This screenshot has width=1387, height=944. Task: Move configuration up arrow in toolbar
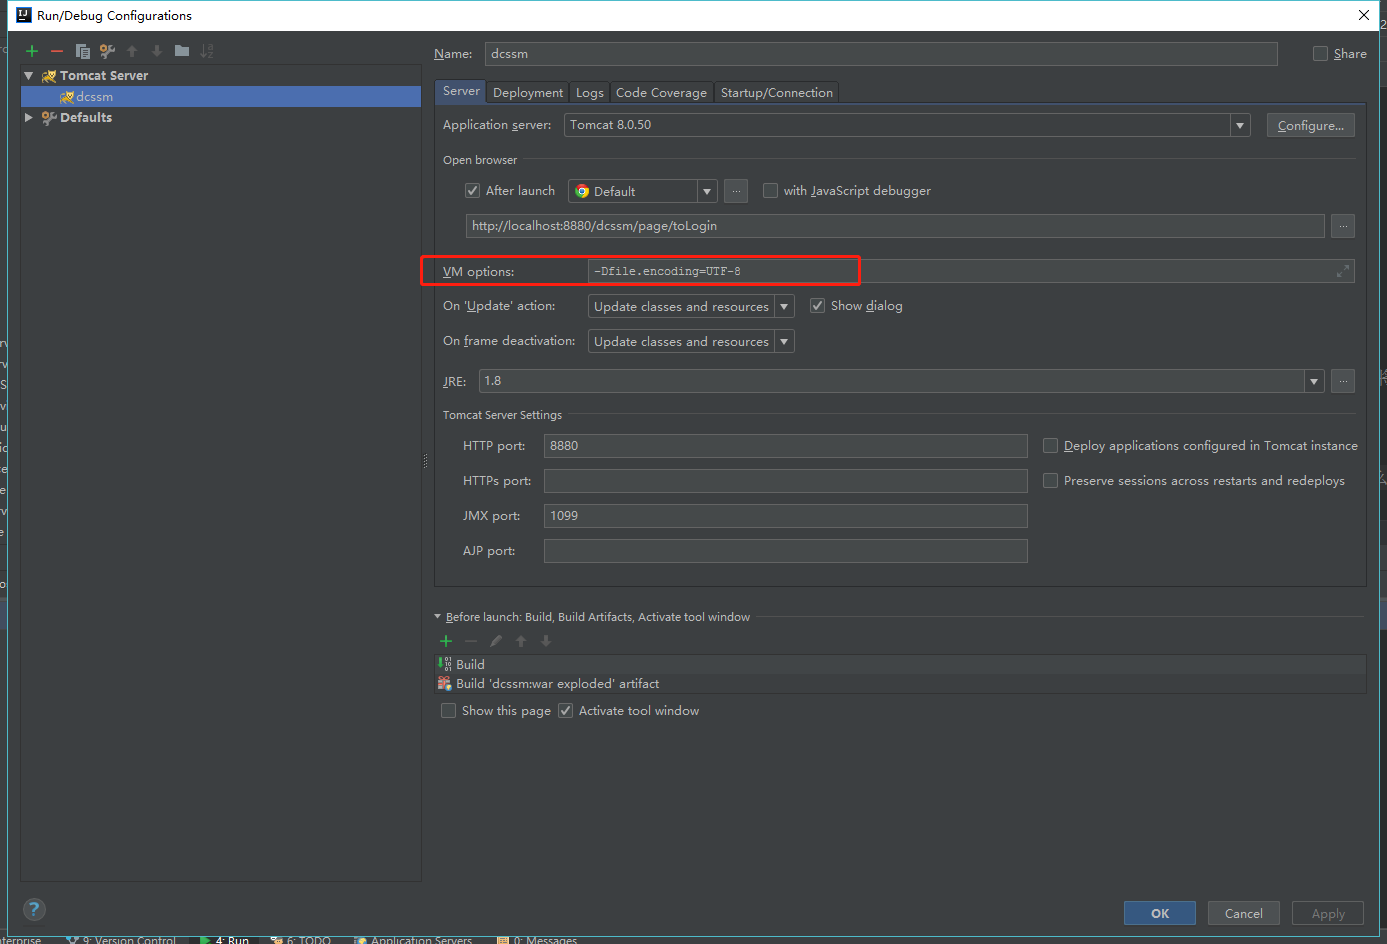pos(132,51)
